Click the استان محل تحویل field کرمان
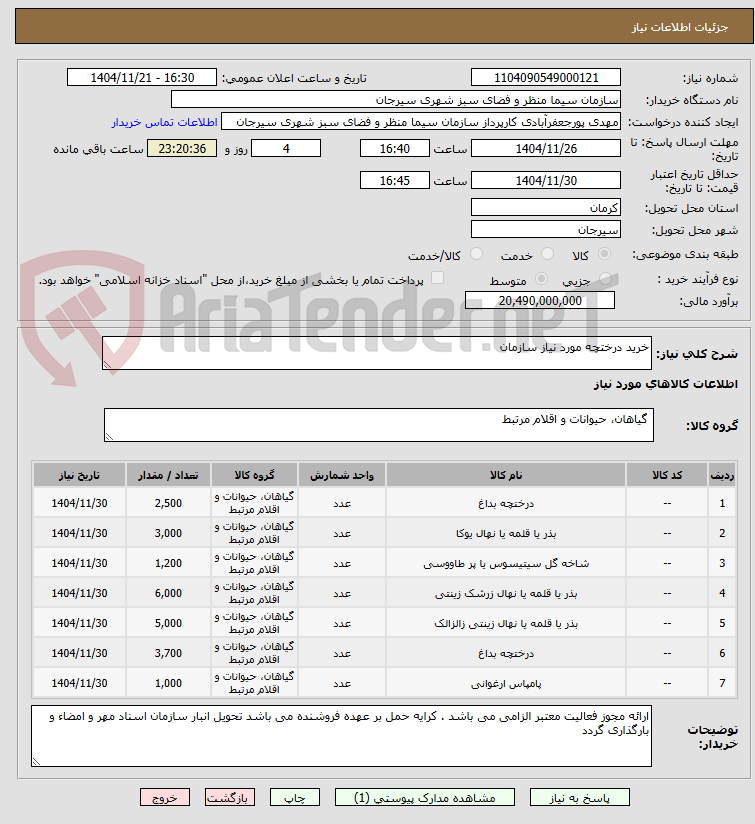The height and width of the screenshot is (824, 755). pyautogui.click(x=546, y=207)
